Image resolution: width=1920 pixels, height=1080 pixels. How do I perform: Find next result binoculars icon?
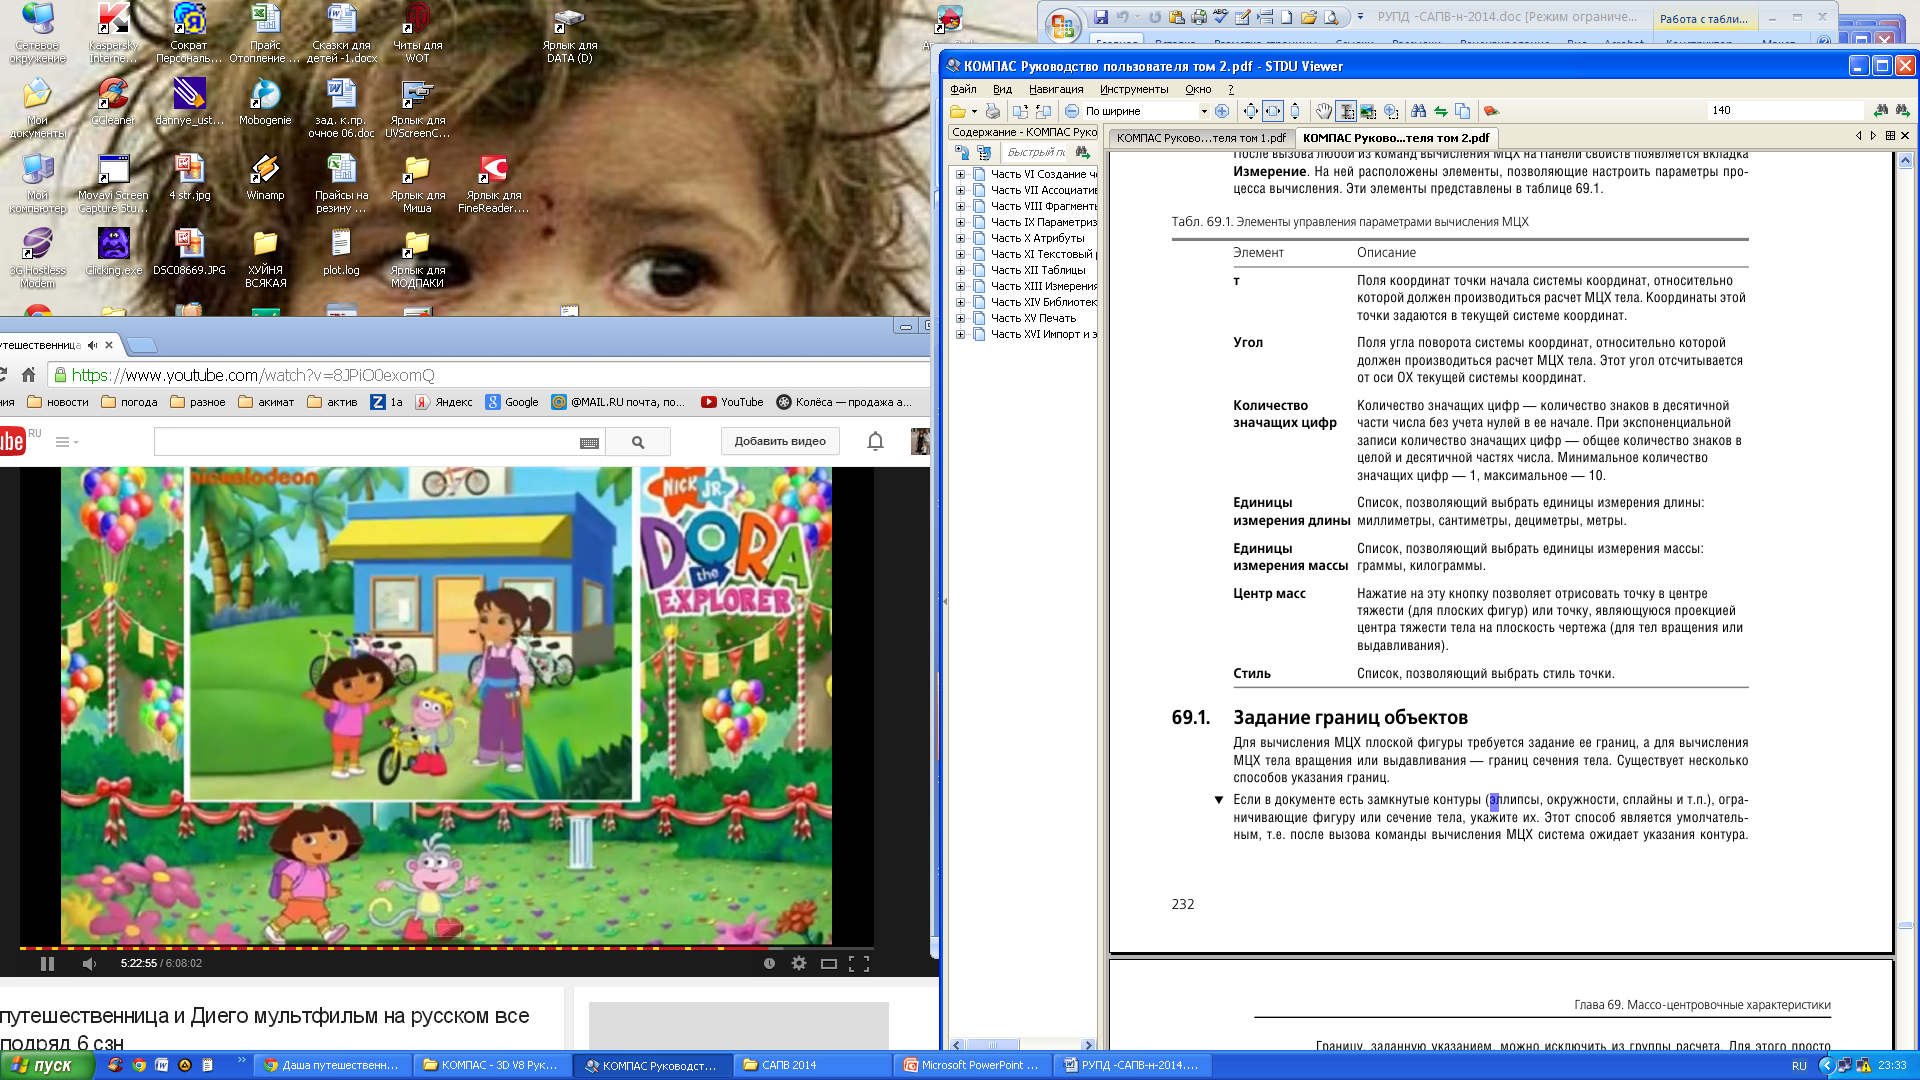[1902, 110]
